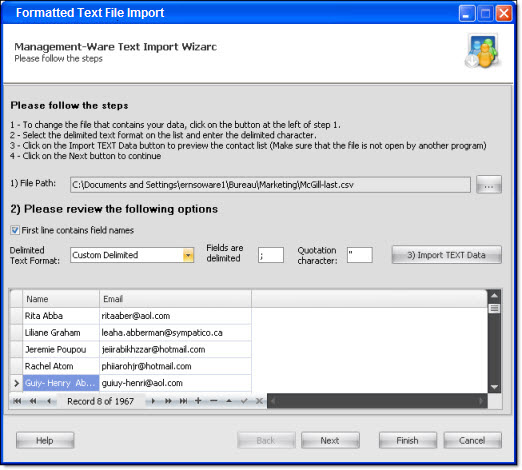This screenshot has width=522, height=470.
Task: Click the phiiarohjr@hotmail.com email cell
Action: pos(175,366)
